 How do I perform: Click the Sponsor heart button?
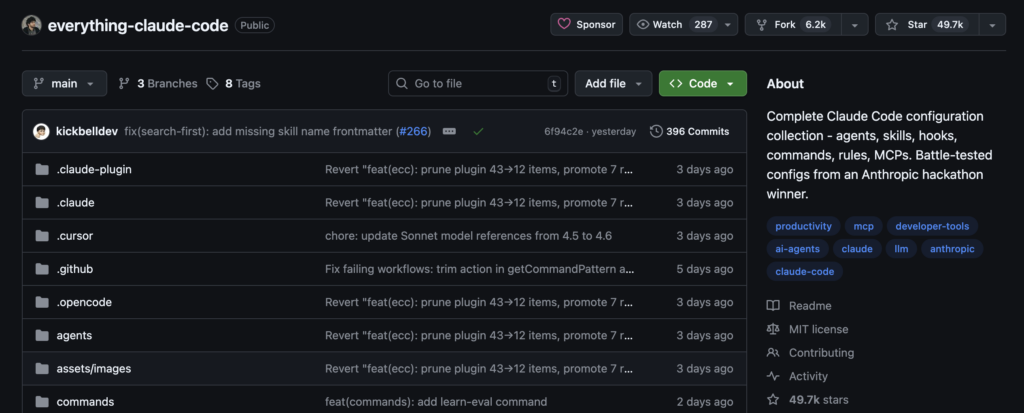(586, 25)
